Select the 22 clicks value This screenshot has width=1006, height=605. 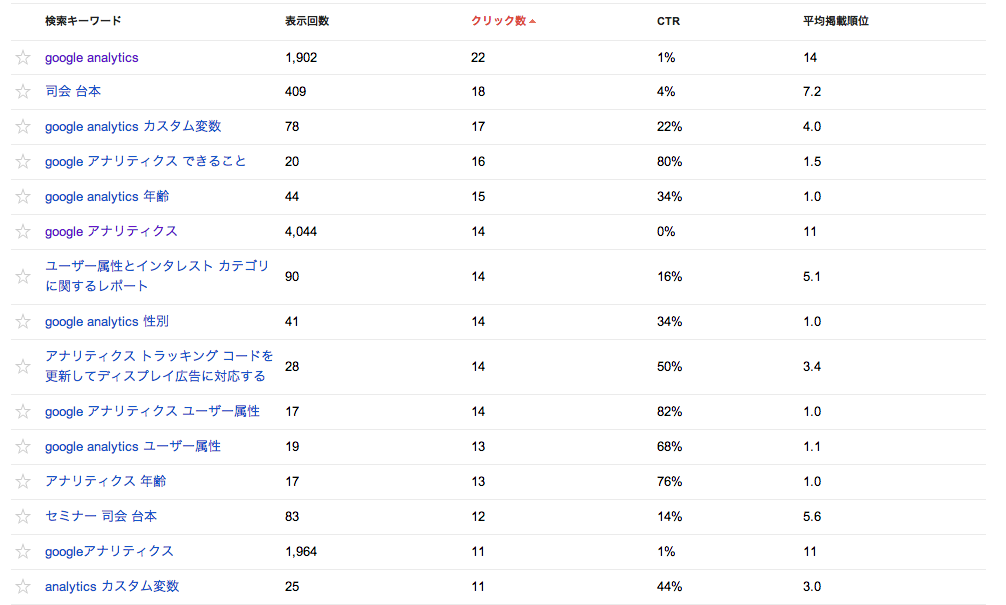(478, 58)
